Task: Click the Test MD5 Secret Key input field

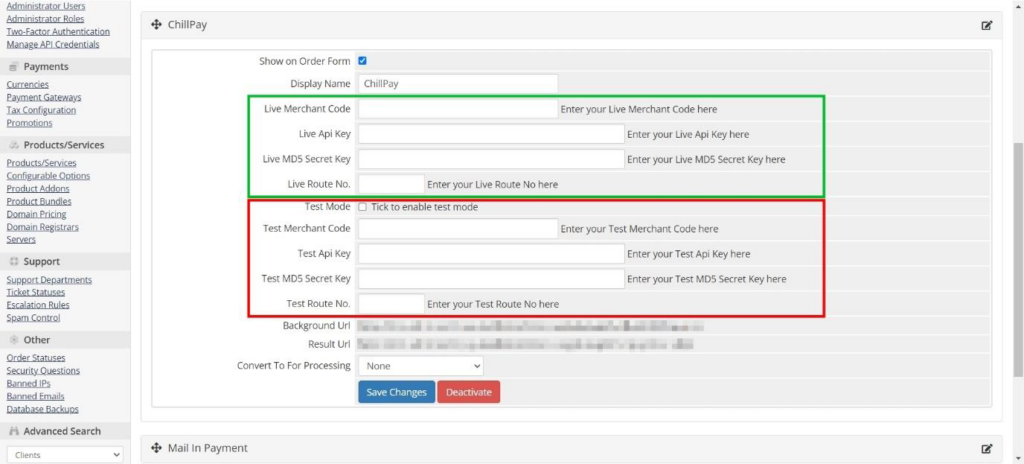Action: pos(491,278)
